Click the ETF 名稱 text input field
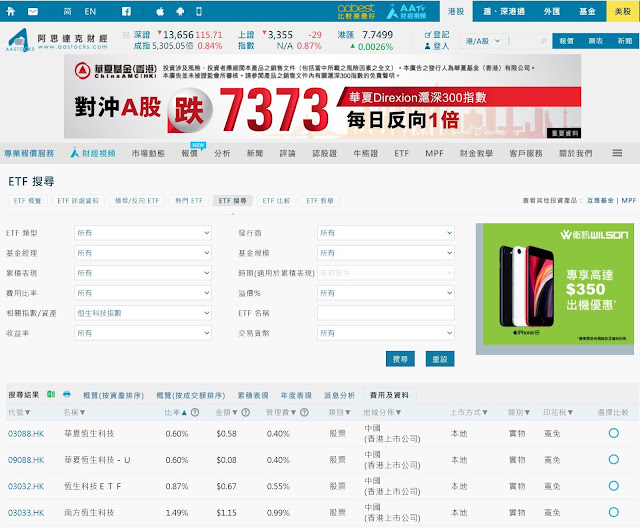 386,313
